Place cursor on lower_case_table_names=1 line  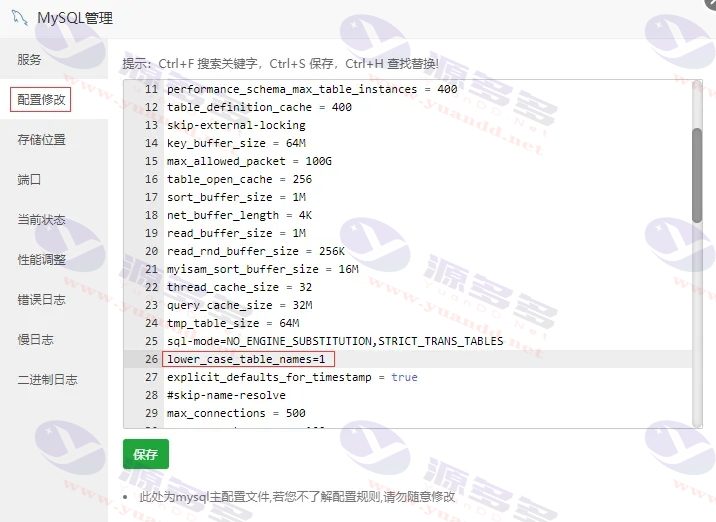(246, 359)
